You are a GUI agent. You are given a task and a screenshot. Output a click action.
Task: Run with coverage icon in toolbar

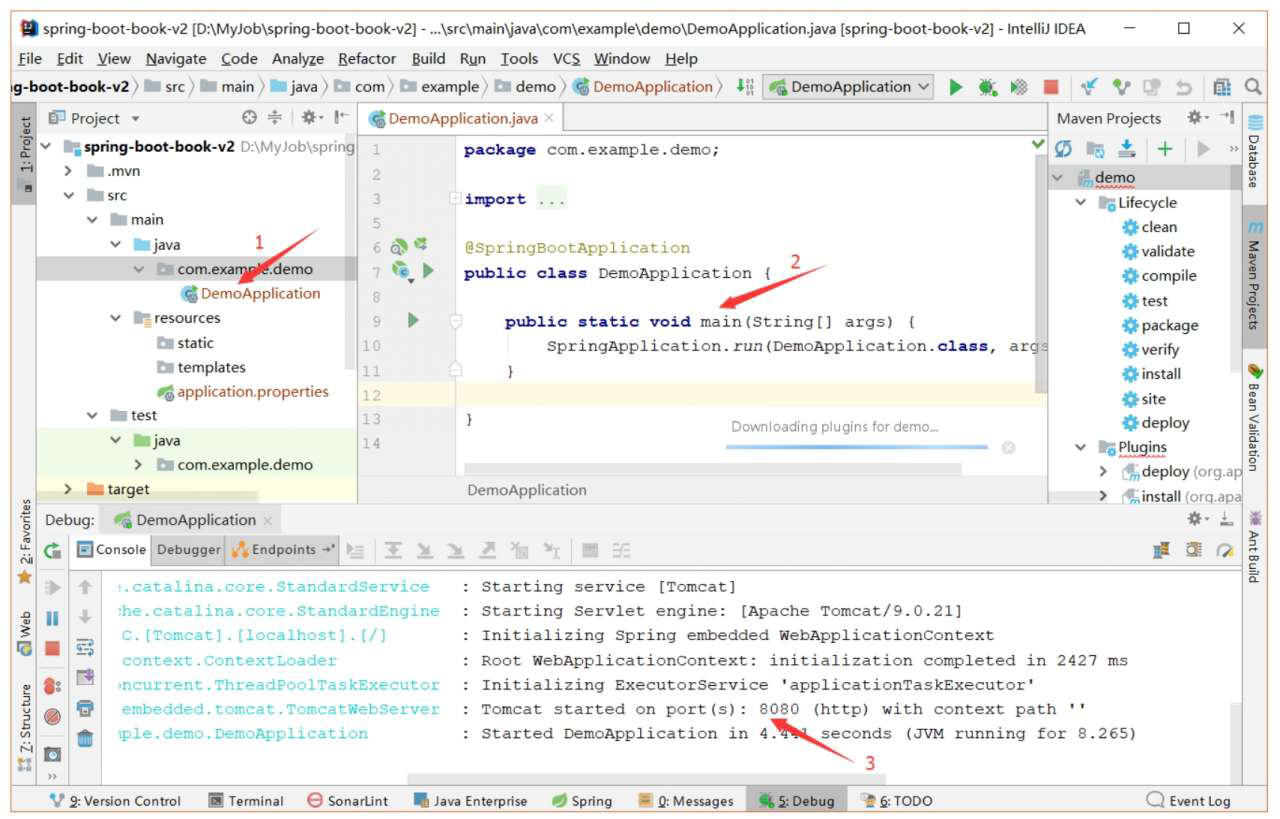pos(1019,87)
